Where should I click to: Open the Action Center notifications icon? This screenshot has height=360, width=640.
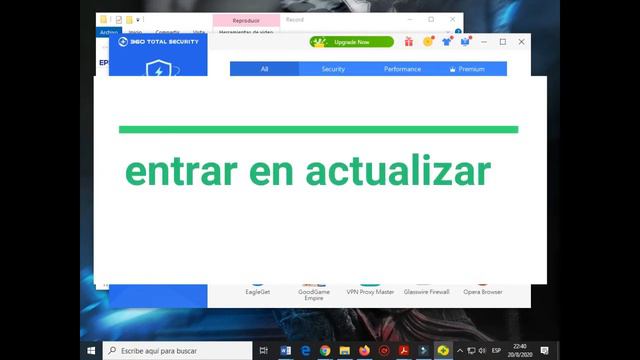pyautogui.click(x=544, y=351)
